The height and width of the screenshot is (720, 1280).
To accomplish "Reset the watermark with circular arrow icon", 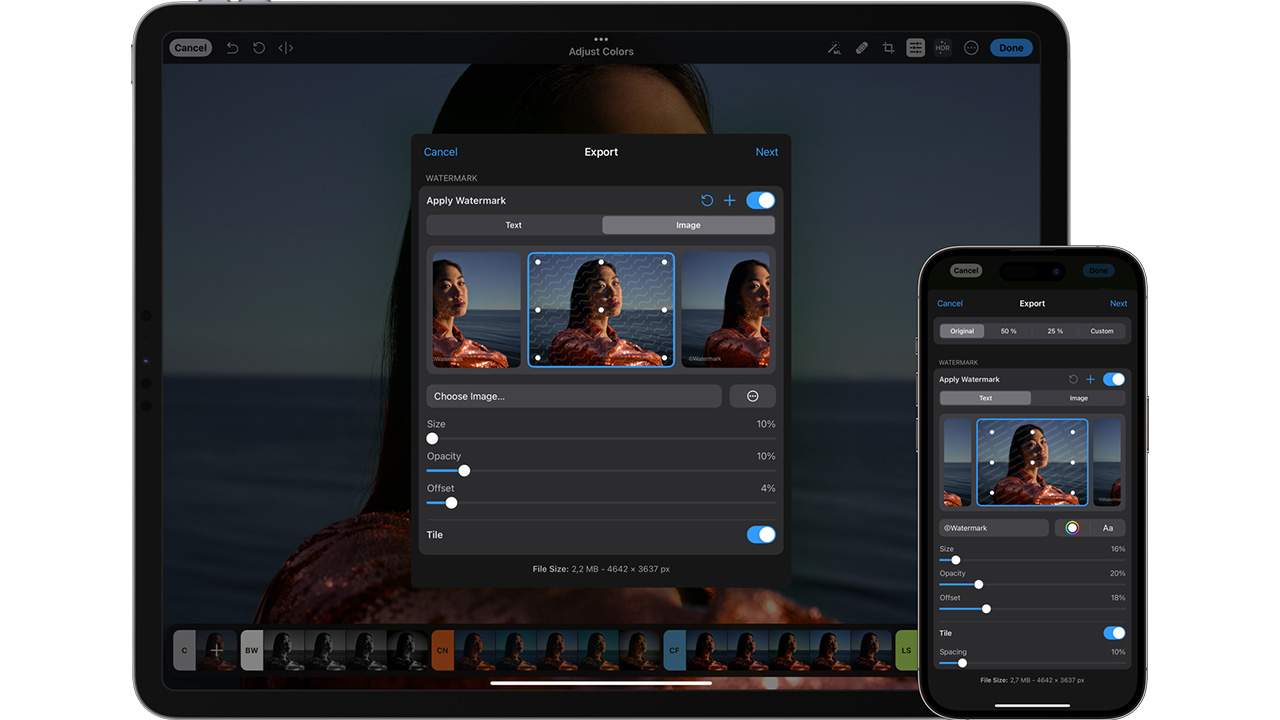I will 707,200.
